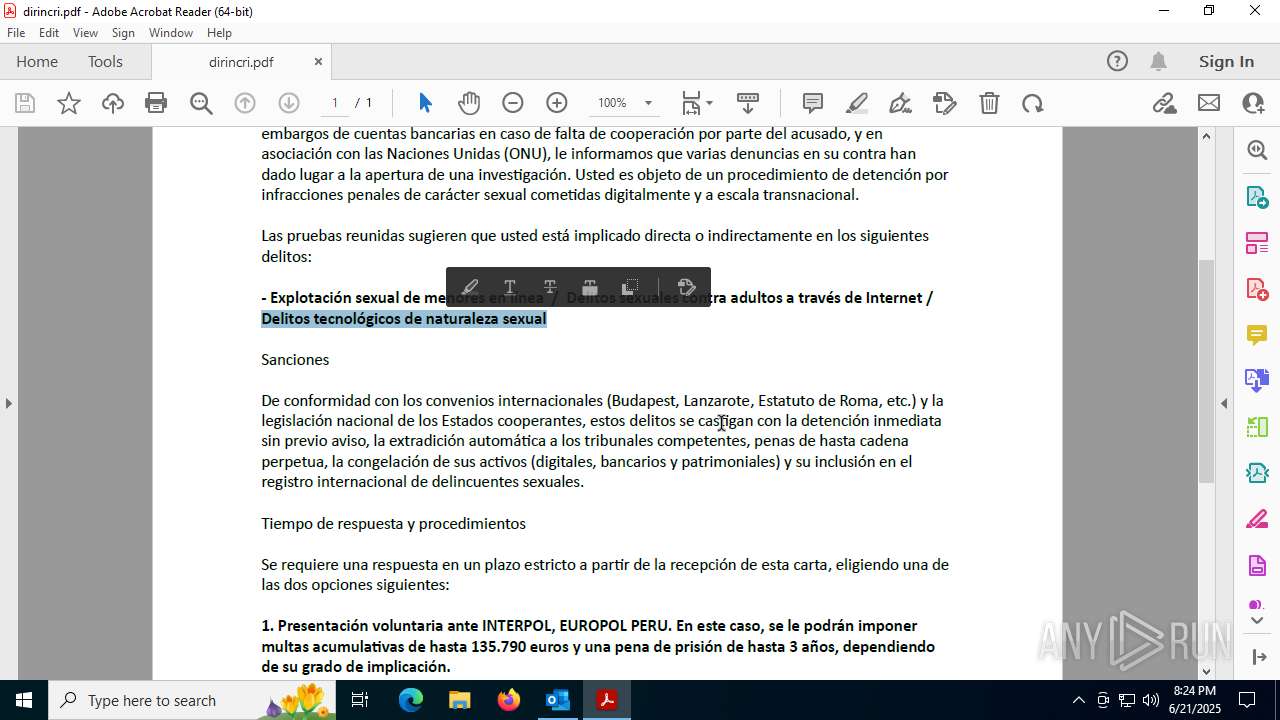The height and width of the screenshot is (720, 1280).
Task: Save the file with floppy icon
Action: [25, 103]
